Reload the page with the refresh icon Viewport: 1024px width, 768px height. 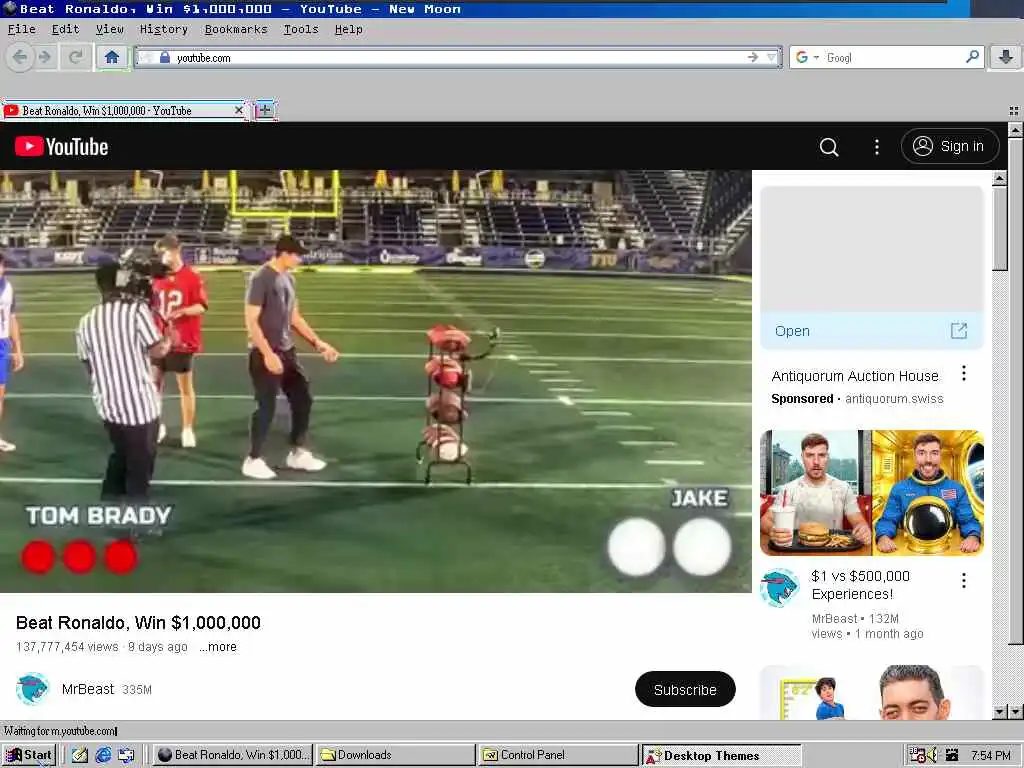76,57
